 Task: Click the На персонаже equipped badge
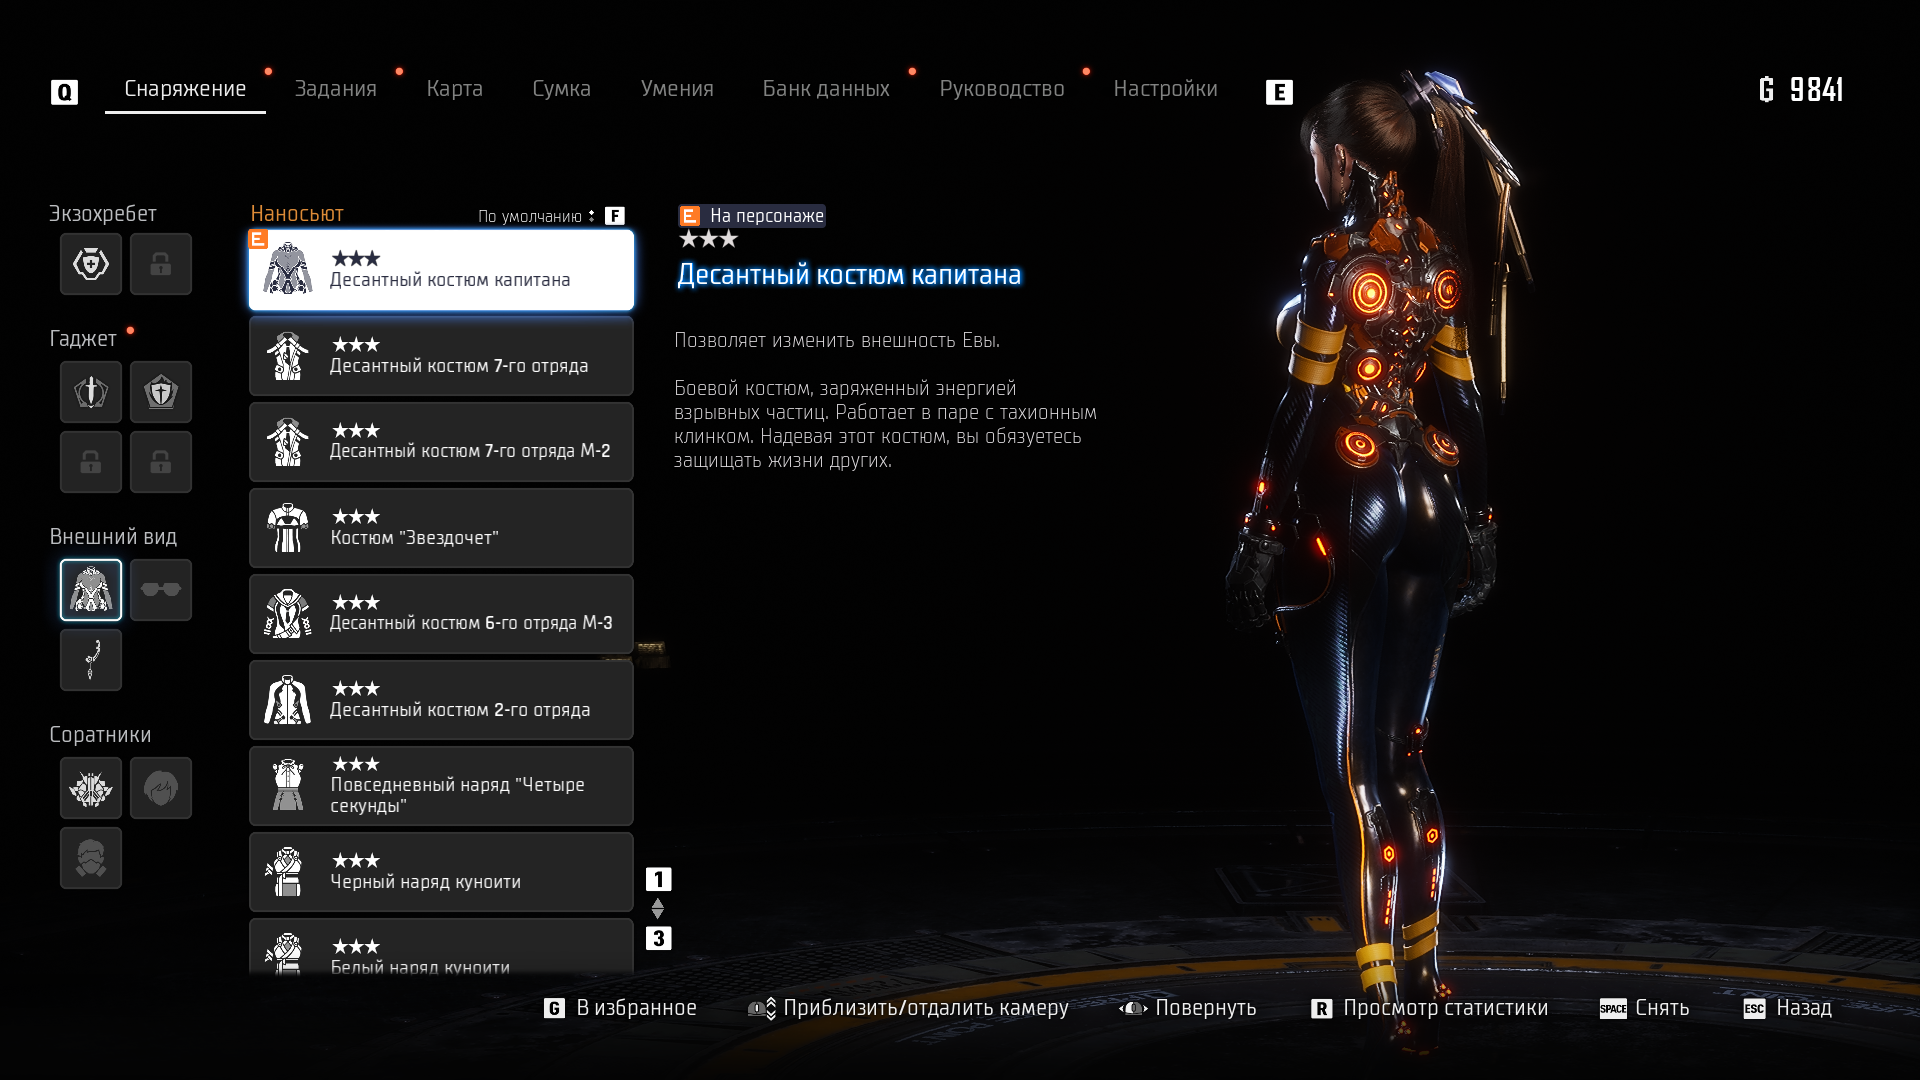752,216
